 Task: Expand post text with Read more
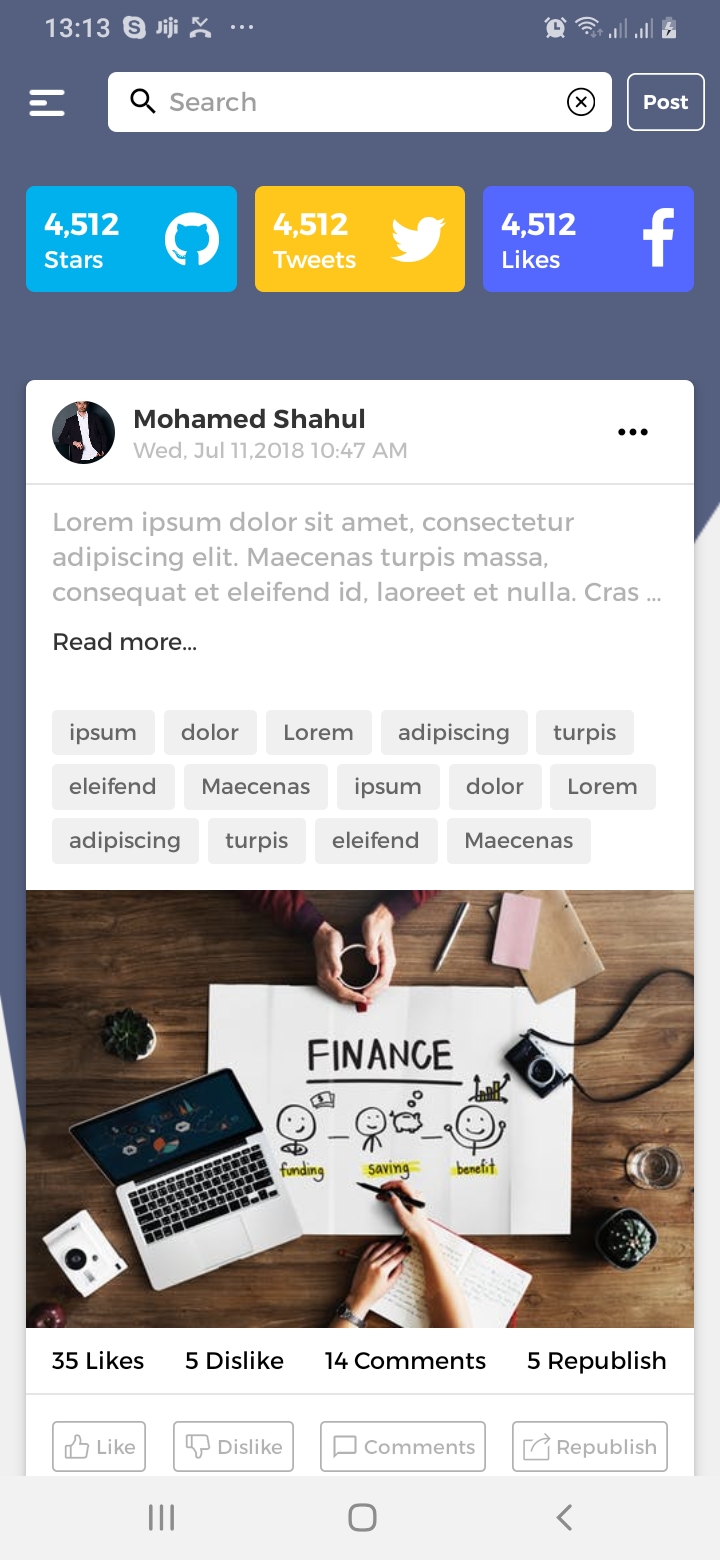(125, 642)
